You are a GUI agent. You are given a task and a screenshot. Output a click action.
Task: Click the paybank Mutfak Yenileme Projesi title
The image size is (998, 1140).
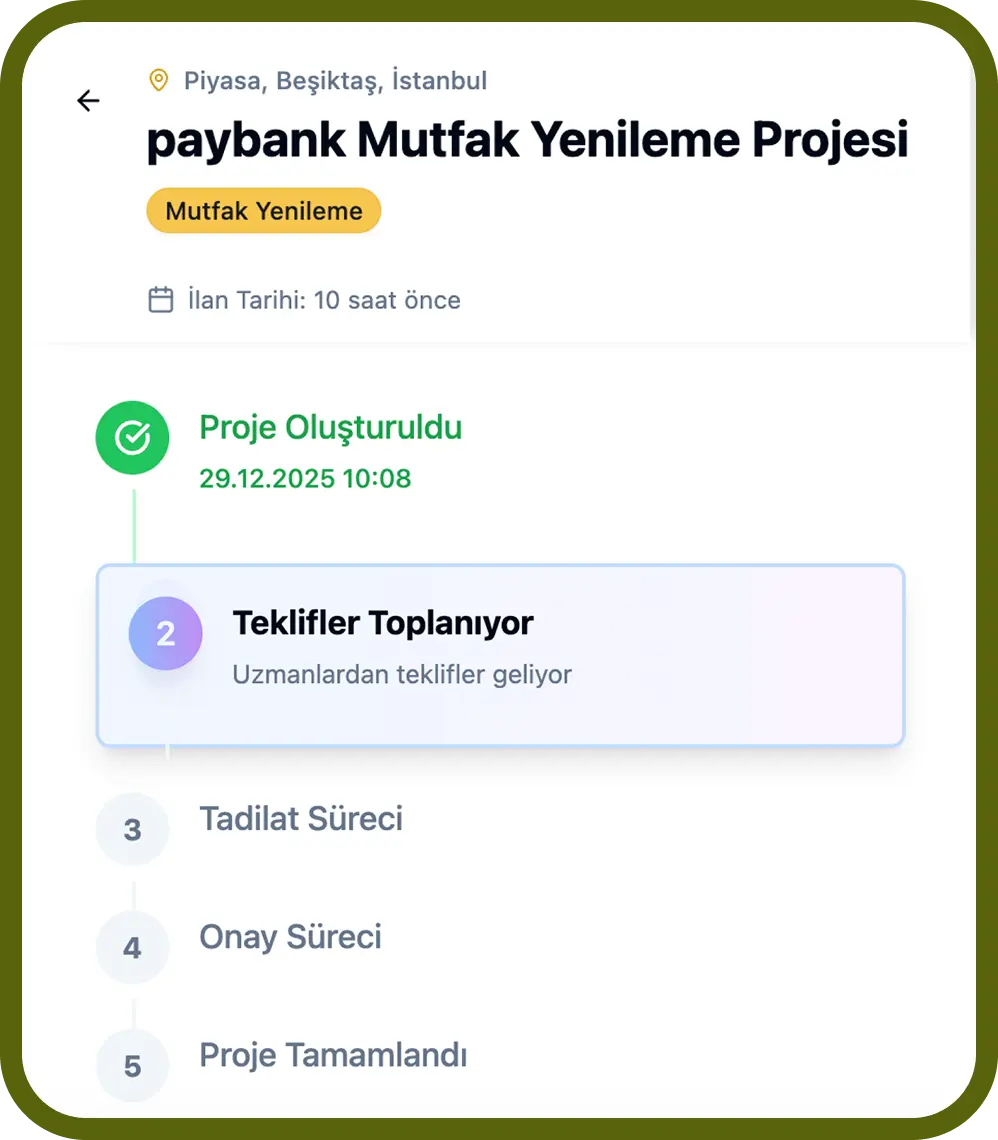point(527,141)
